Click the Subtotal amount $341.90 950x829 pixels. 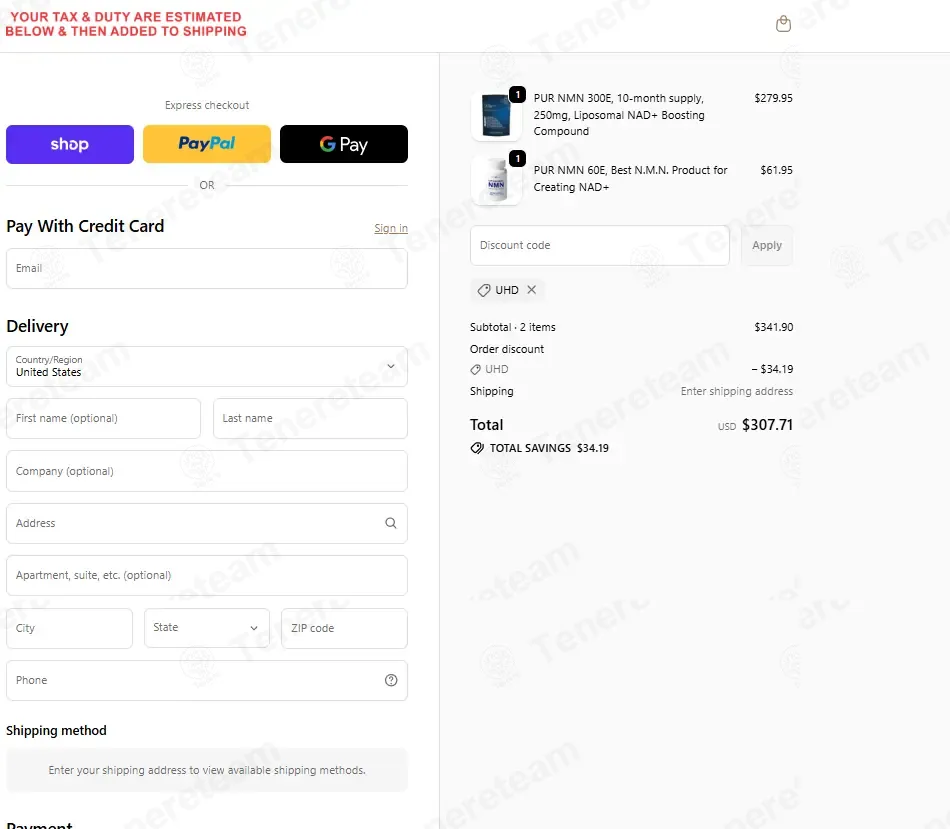click(773, 327)
